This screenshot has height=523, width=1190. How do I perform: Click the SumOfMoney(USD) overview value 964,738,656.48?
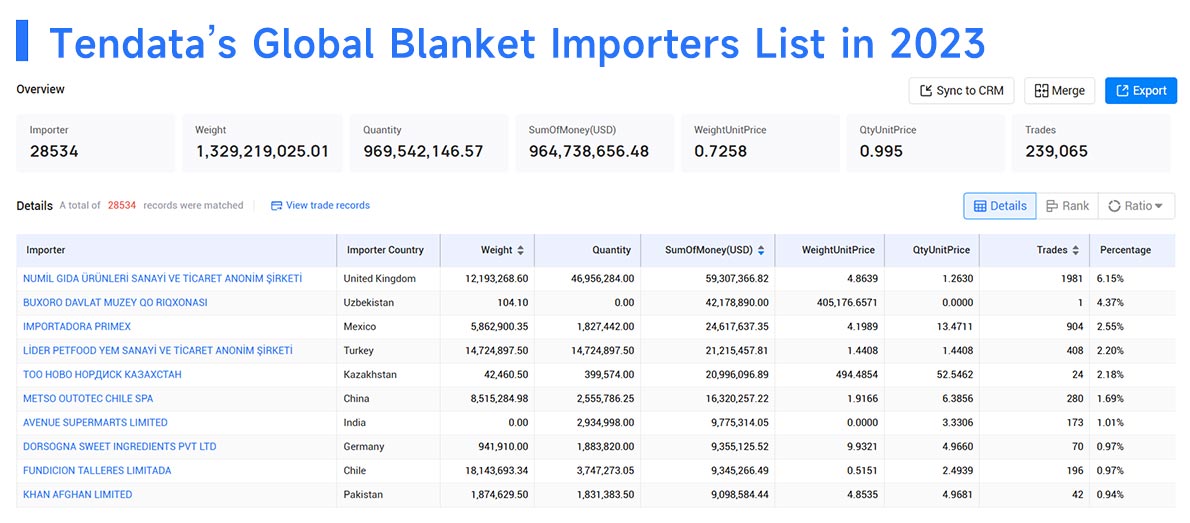click(589, 151)
